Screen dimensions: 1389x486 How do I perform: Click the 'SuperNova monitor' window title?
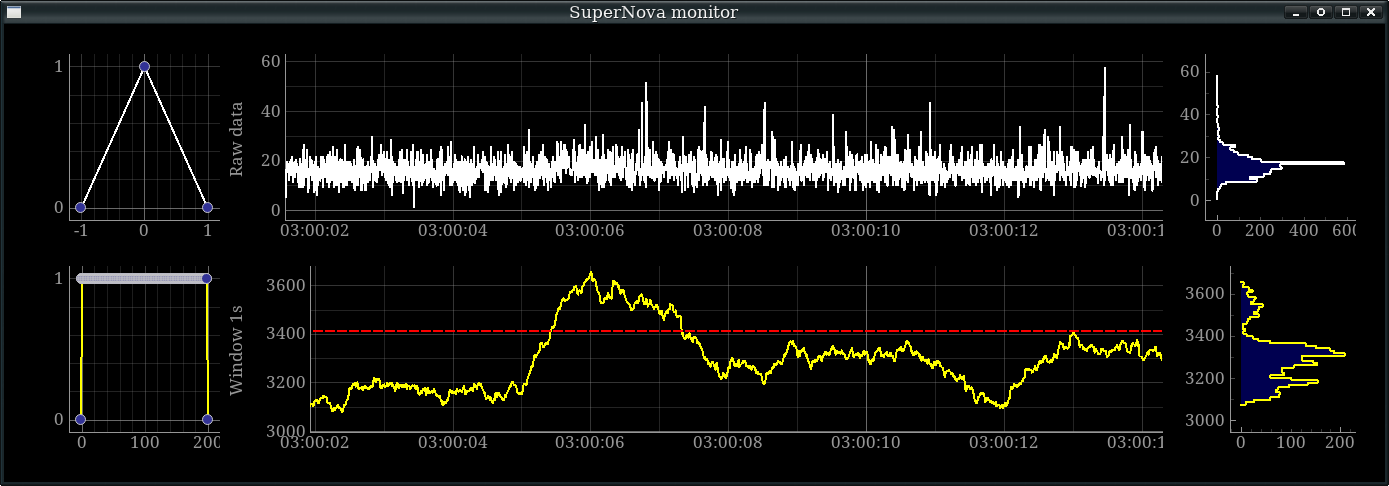(x=653, y=12)
